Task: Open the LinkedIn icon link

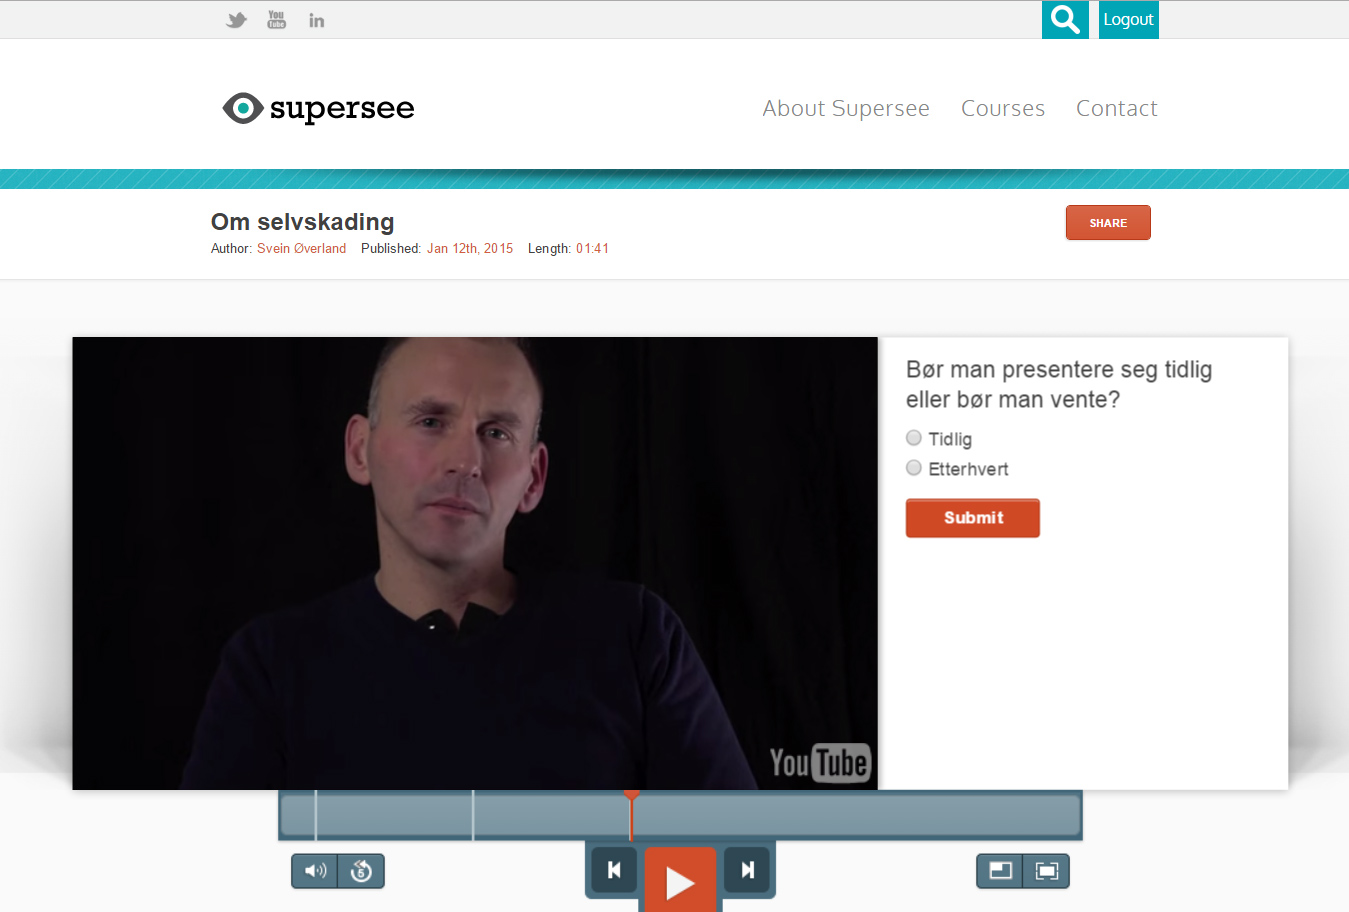Action: (316, 20)
